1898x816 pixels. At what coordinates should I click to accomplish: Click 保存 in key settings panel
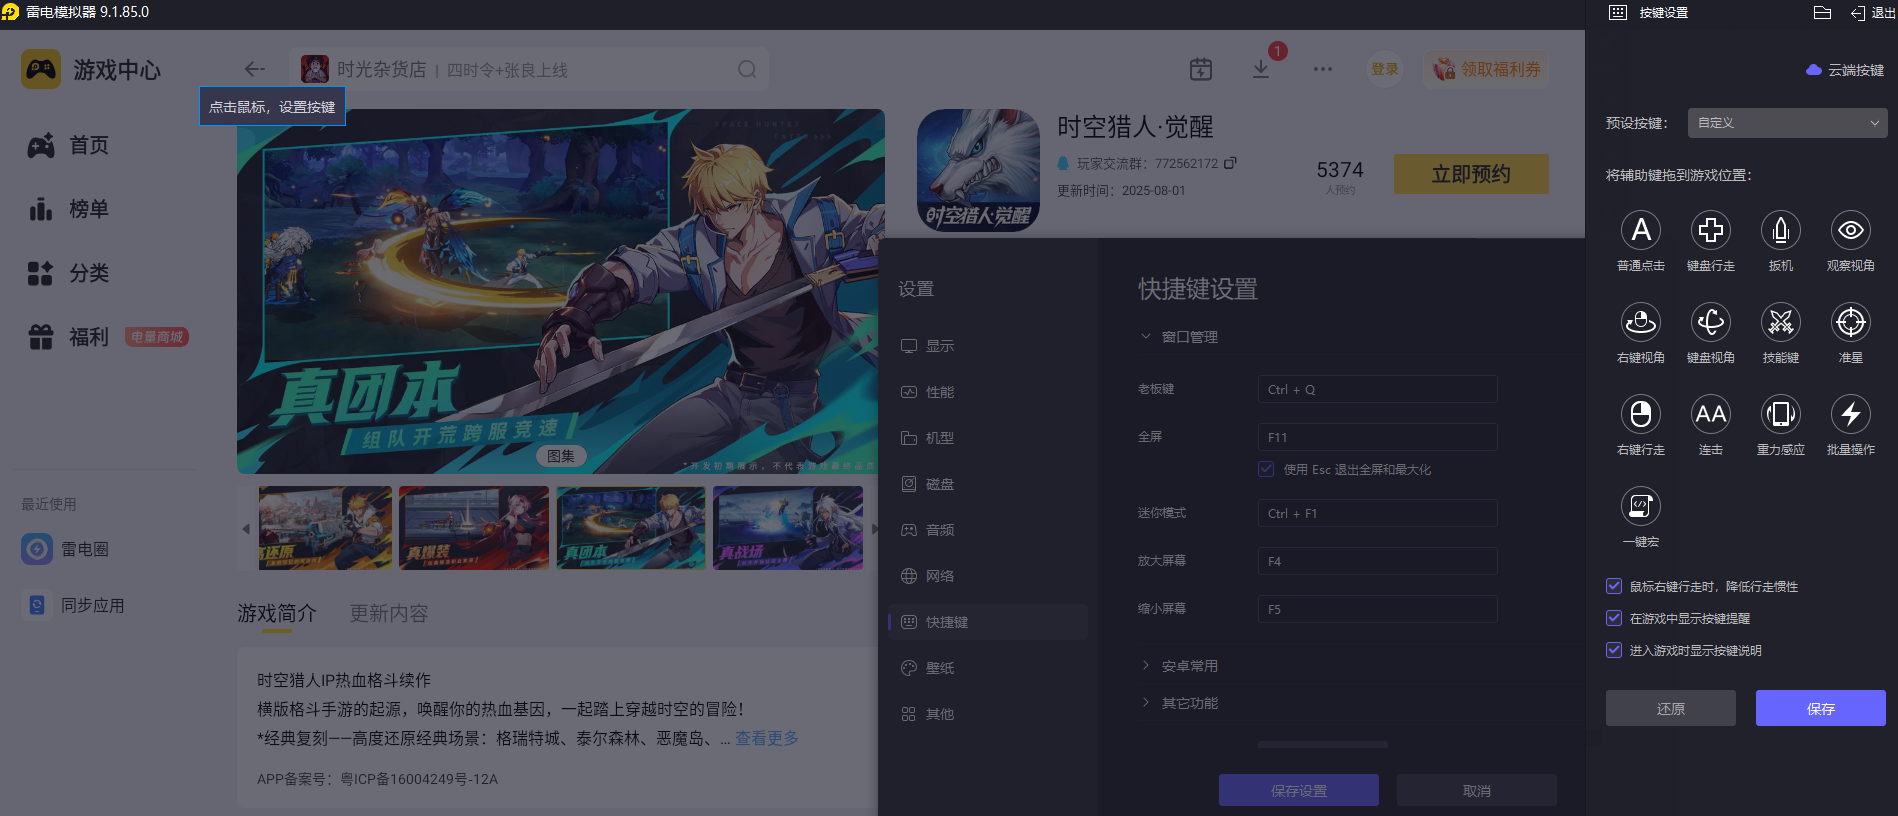point(1821,708)
